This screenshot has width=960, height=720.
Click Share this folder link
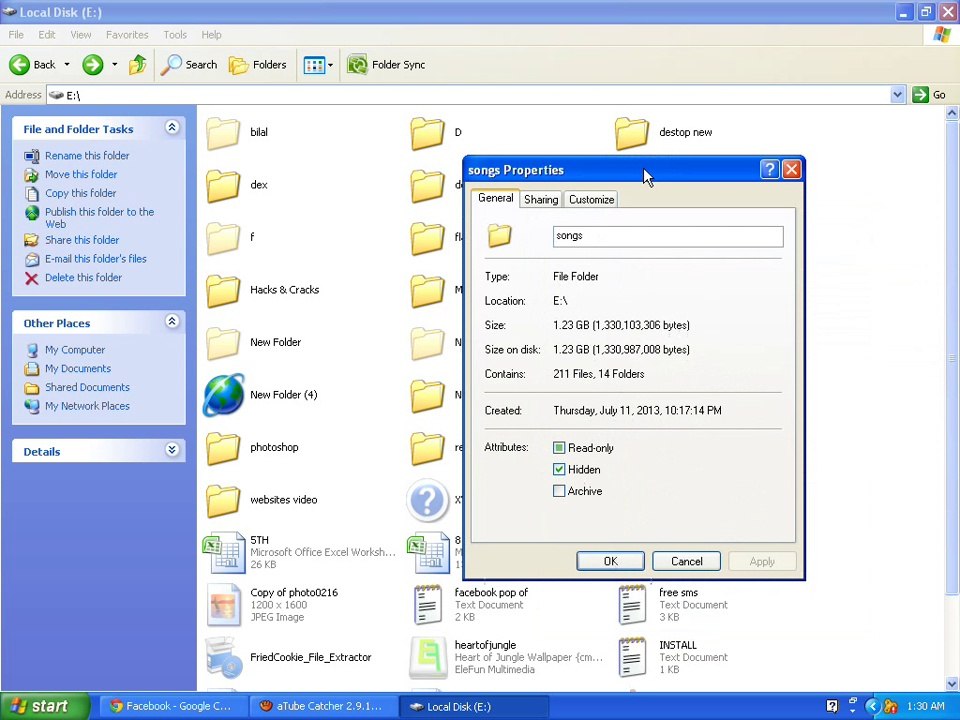pos(82,240)
